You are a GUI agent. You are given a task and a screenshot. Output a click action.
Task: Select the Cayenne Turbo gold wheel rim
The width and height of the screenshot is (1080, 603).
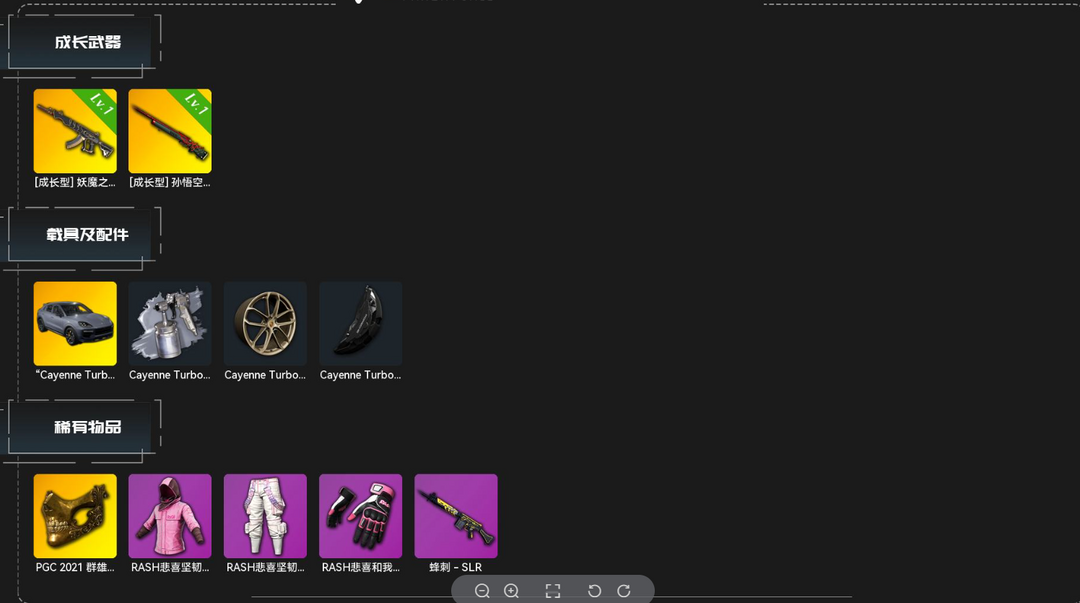[265, 323]
